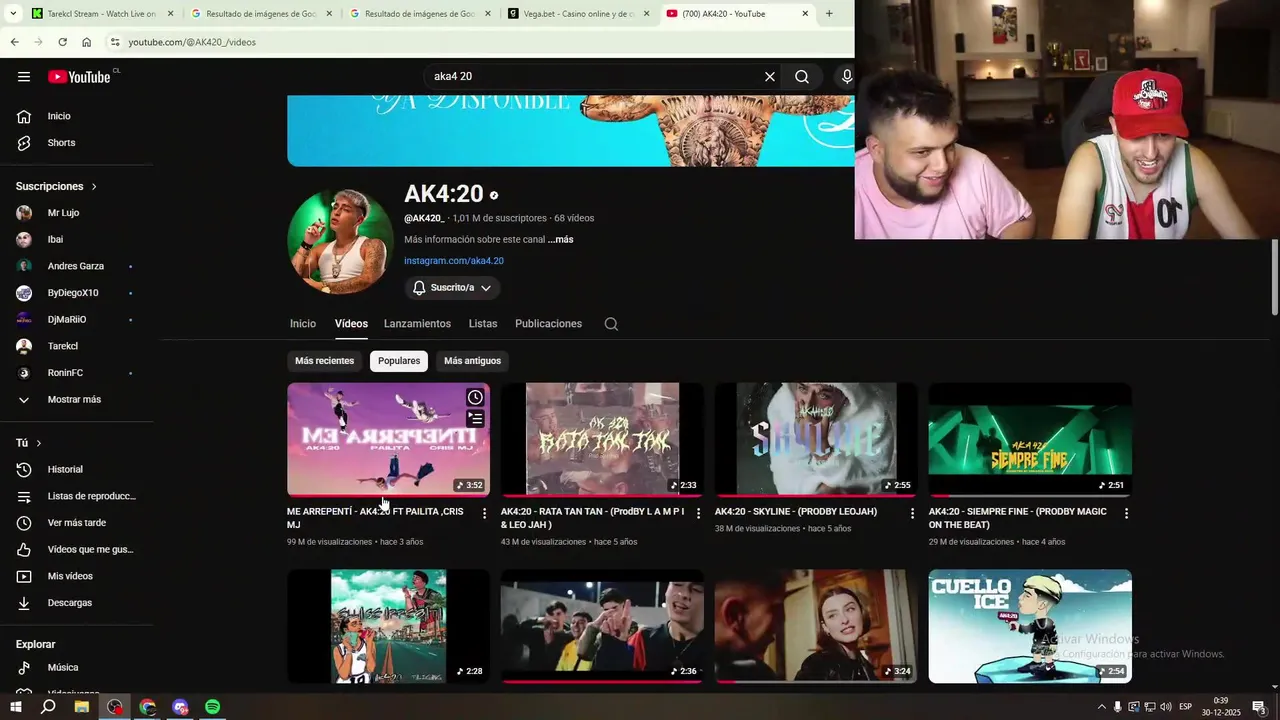Expand the Suscripciones section
1280x720 pixels.
(x=57, y=187)
